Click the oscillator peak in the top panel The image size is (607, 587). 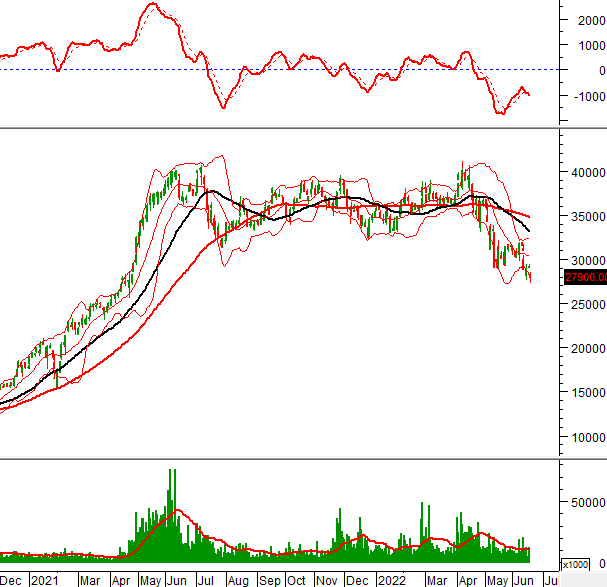(x=151, y=5)
